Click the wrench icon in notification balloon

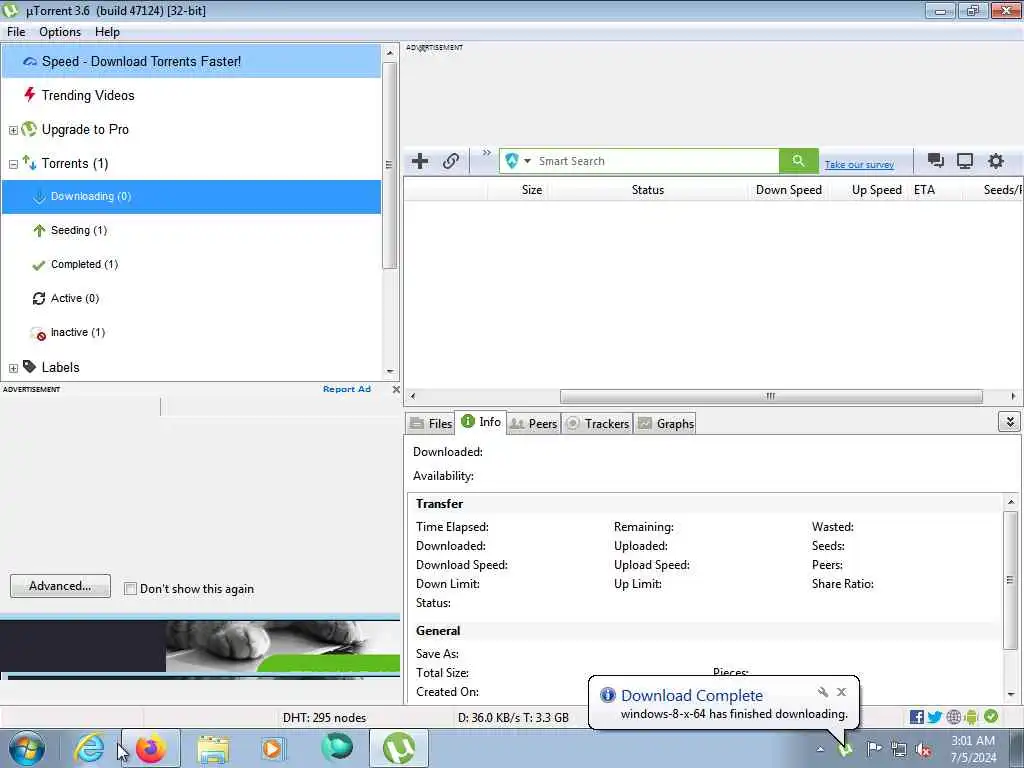[x=823, y=692]
